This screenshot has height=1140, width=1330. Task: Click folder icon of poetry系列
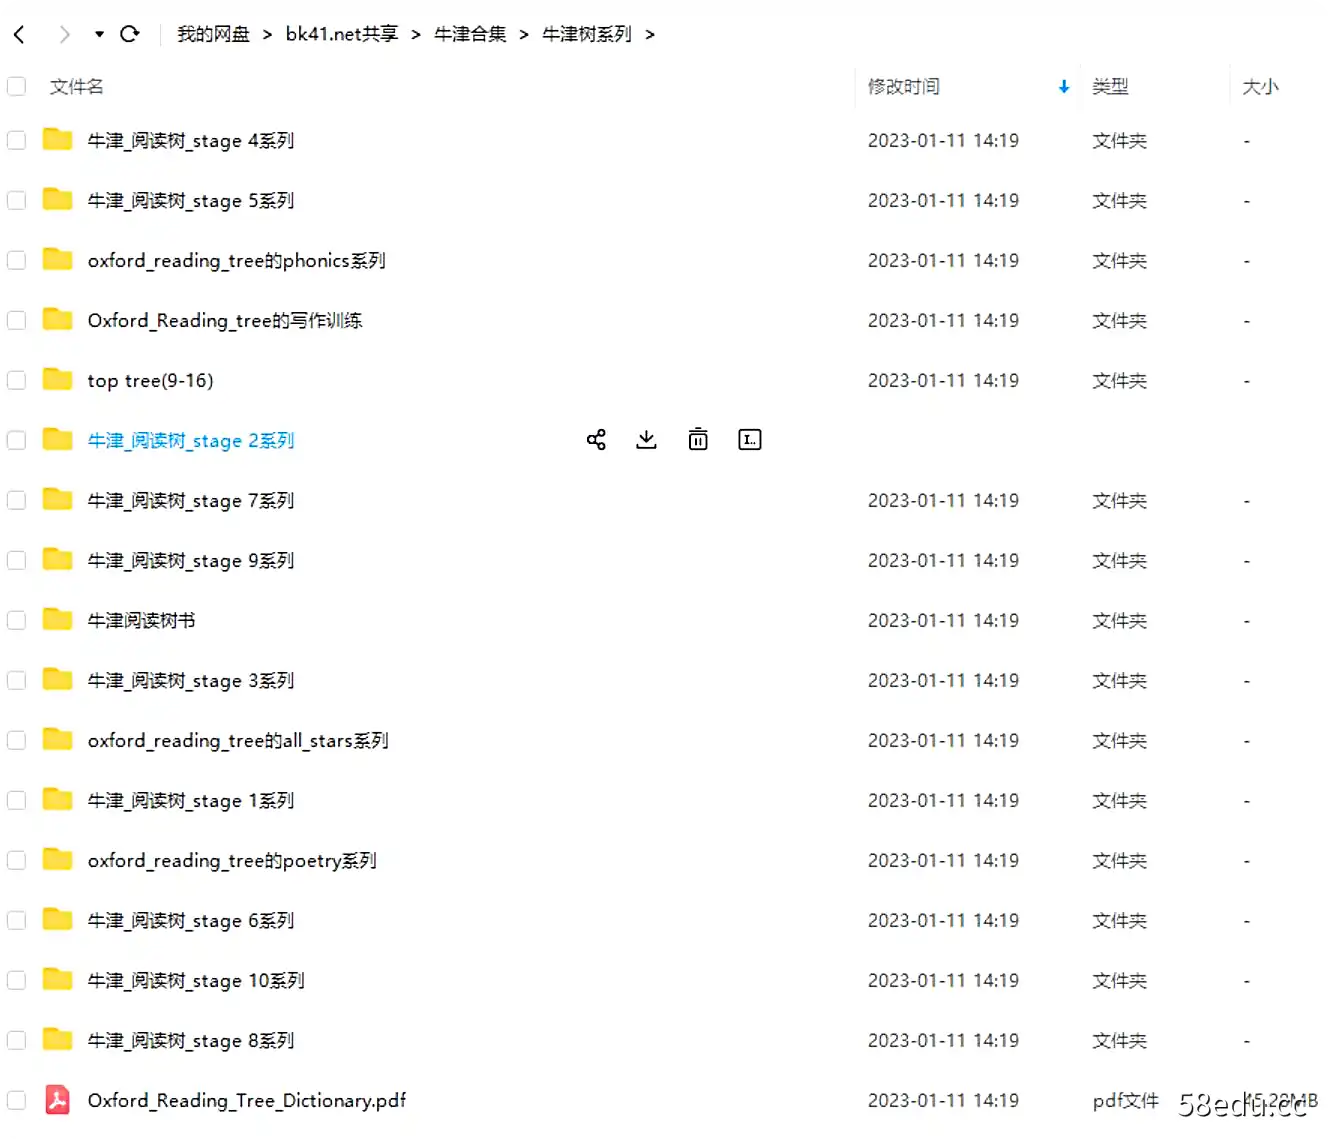point(58,859)
